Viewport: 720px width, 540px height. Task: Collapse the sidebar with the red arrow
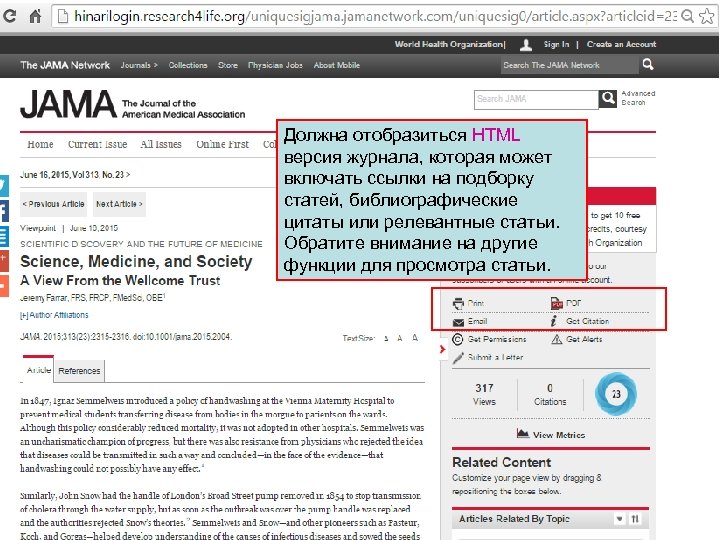[x=442, y=349]
